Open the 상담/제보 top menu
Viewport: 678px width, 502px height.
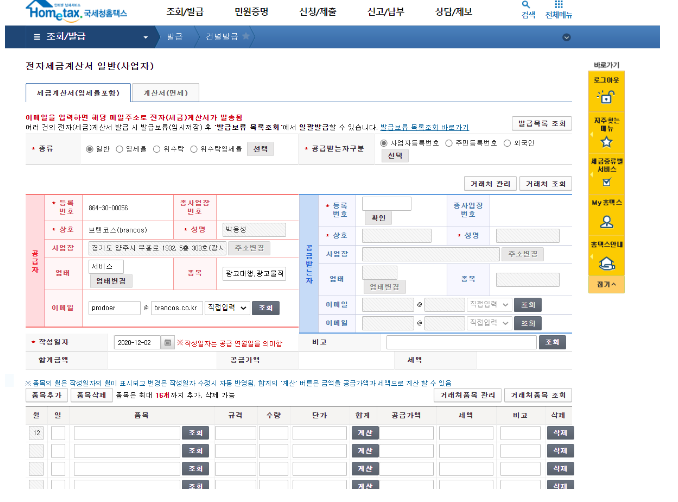pyautogui.click(x=453, y=12)
